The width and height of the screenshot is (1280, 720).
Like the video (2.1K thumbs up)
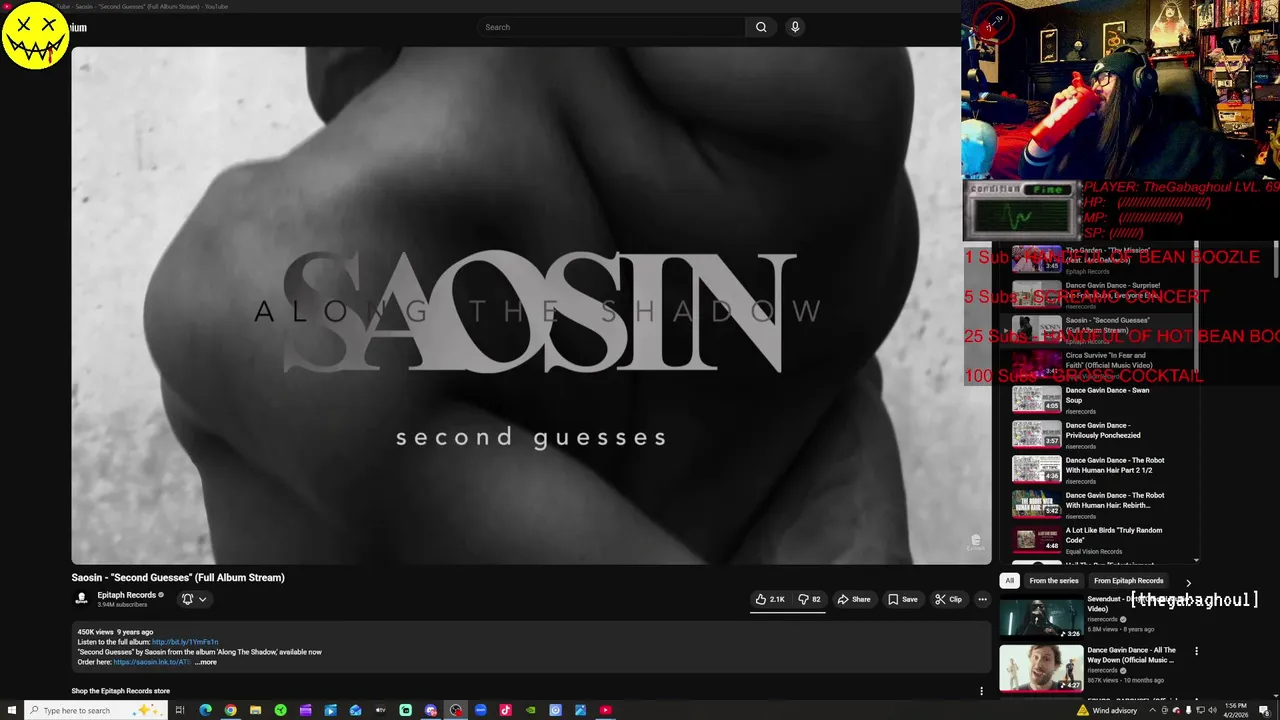(x=770, y=599)
